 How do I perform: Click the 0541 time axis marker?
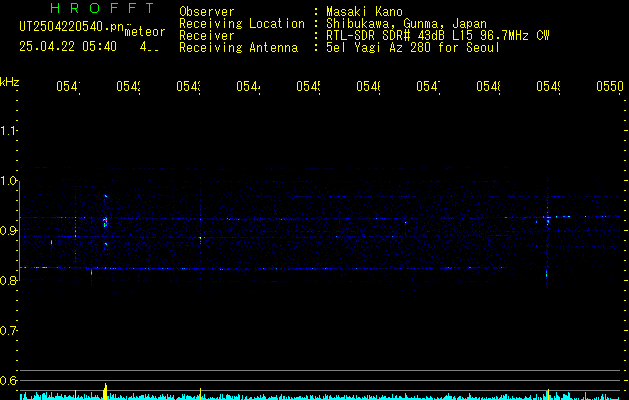click(68, 86)
